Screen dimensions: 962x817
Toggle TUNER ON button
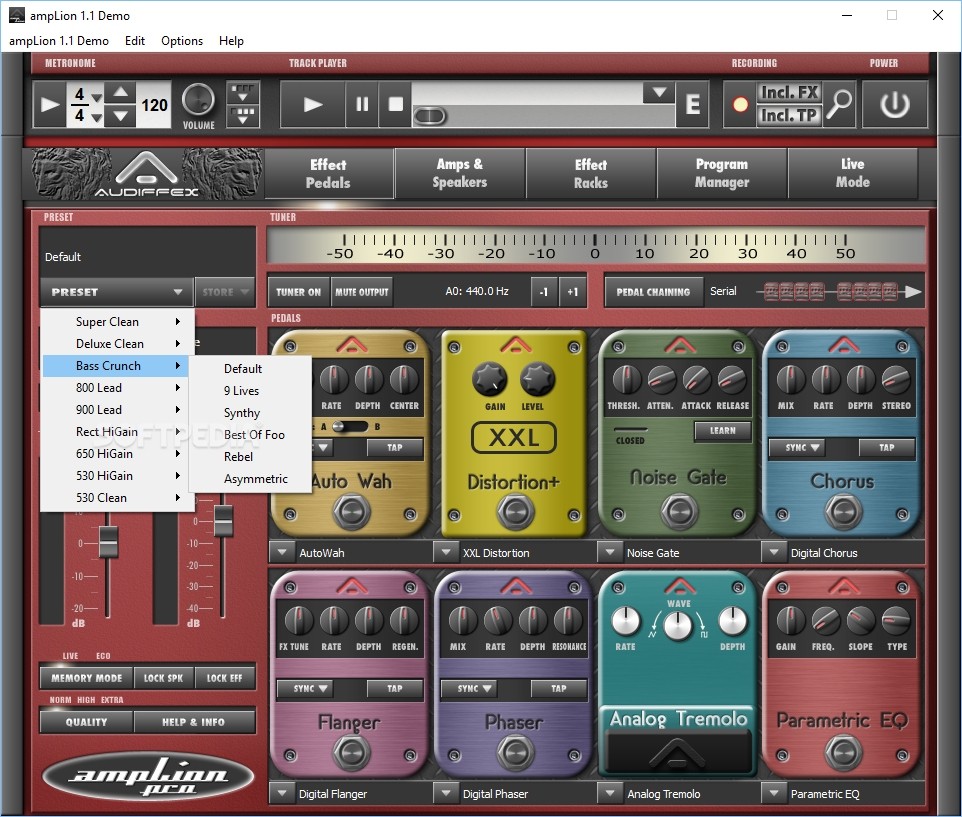[x=299, y=292]
